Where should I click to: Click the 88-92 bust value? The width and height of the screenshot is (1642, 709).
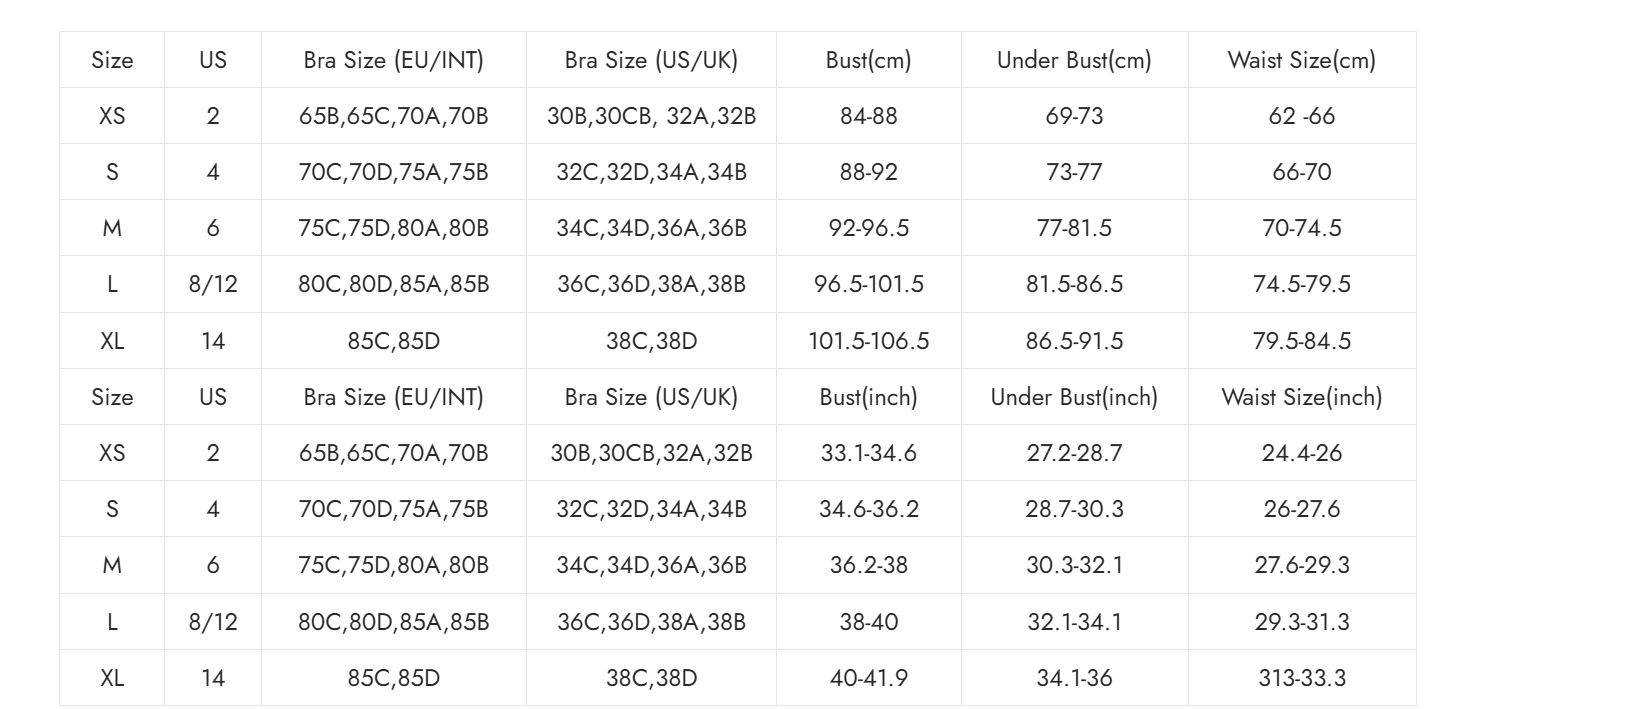[x=868, y=172]
